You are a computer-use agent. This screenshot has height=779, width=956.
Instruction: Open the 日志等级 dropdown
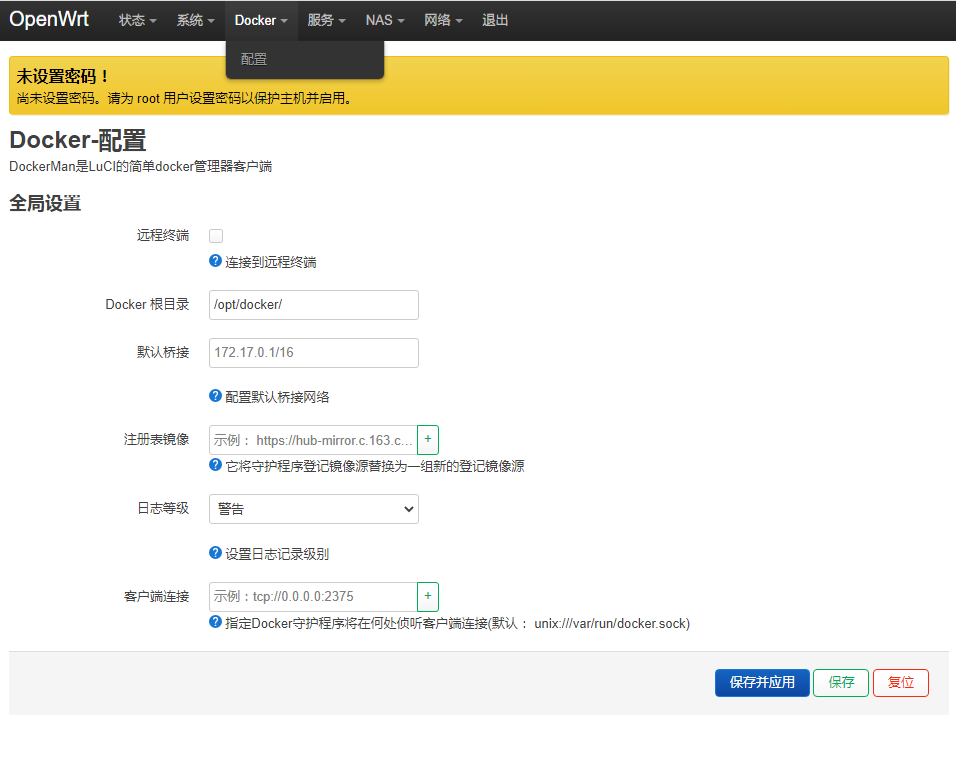[313, 509]
